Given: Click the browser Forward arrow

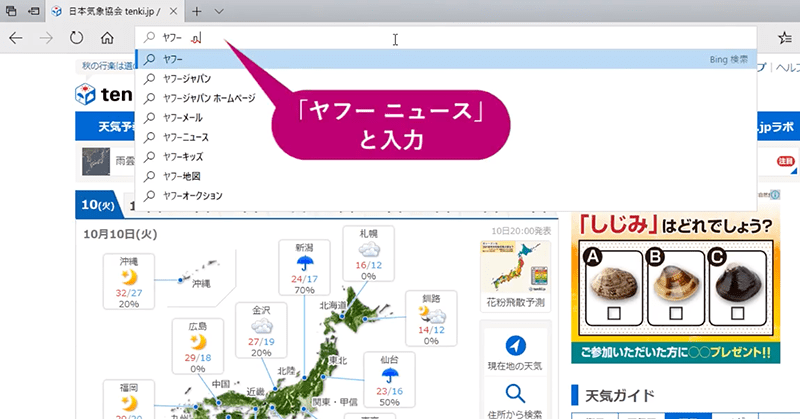Looking at the screenshot, I should [x=46, y=38].
